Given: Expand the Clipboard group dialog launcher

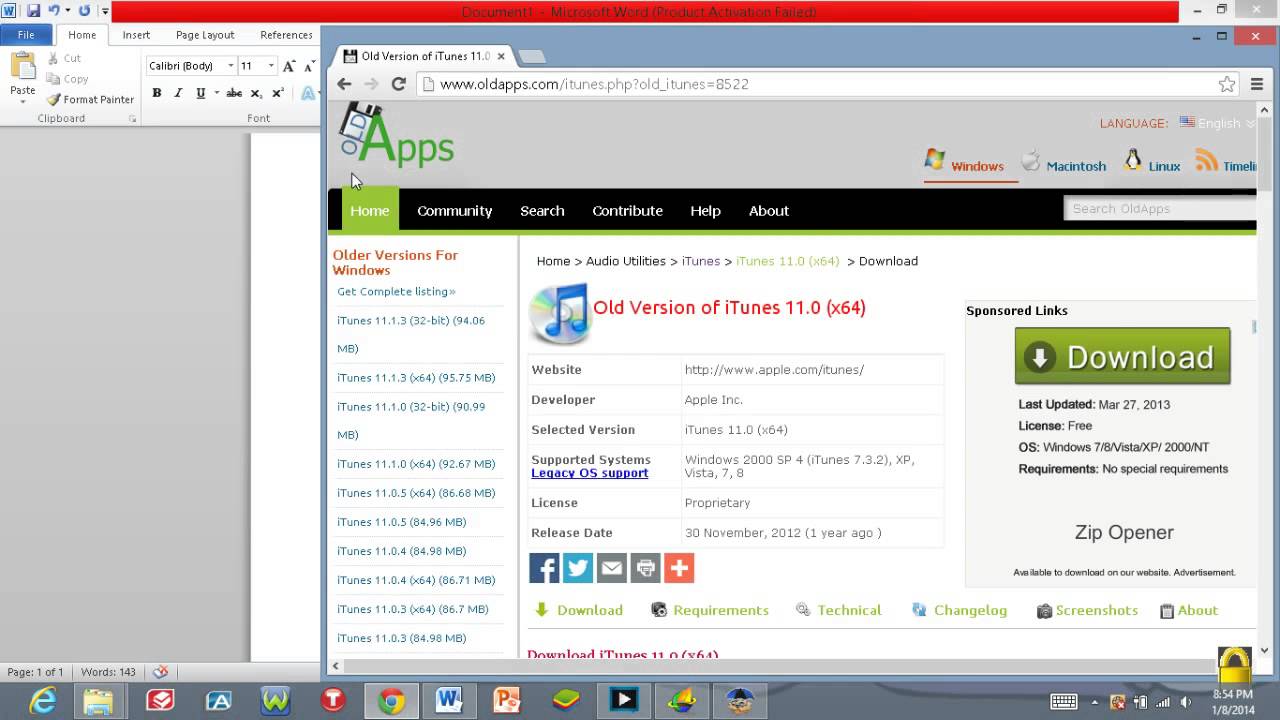Looking at the screenshot, I should pos(132,119).
